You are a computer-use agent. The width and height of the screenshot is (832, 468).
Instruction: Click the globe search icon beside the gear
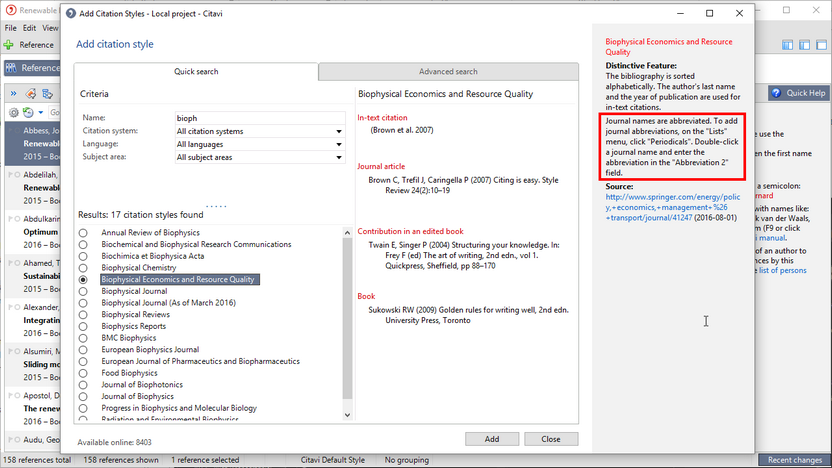(x=28, y=112)
